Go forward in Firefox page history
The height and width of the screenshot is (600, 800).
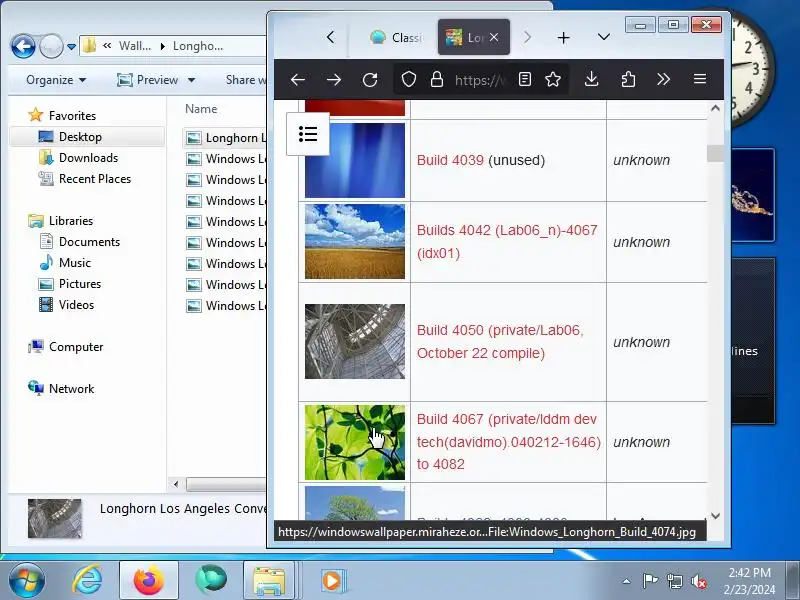click(334, 80)
